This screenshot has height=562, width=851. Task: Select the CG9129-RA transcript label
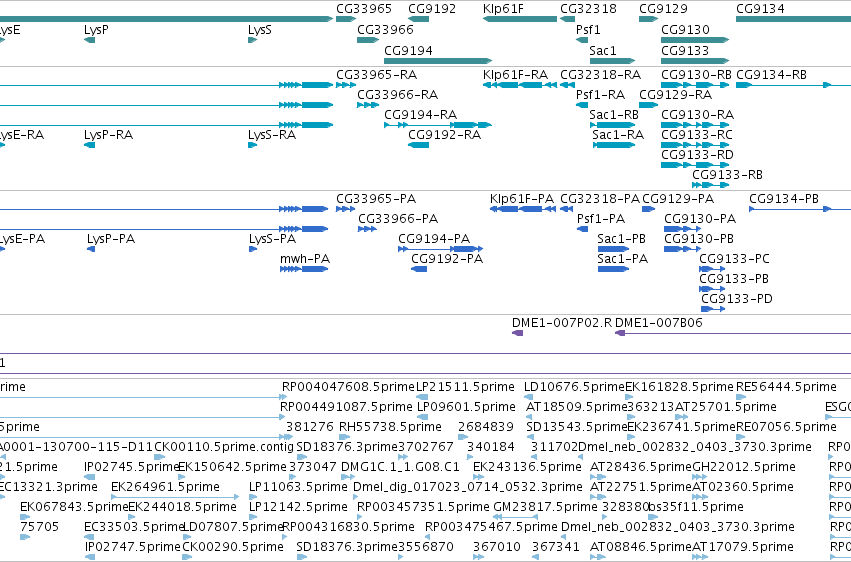(x=676, y=95)
